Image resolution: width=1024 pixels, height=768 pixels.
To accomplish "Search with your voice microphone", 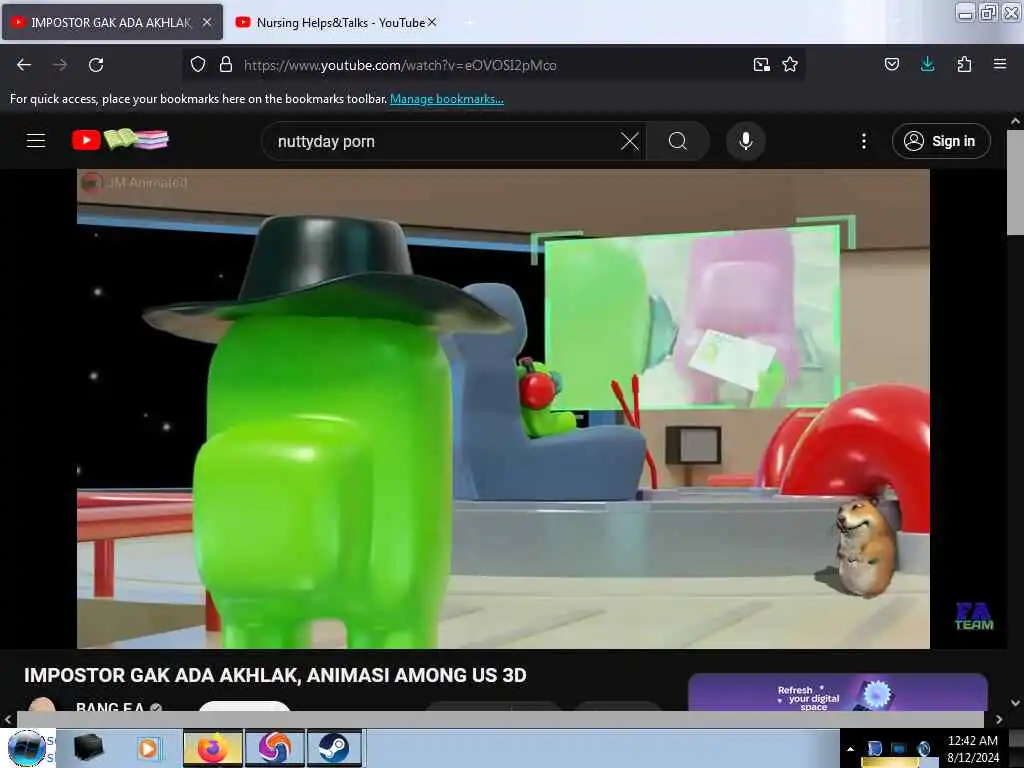I will [x=745, y=141].
